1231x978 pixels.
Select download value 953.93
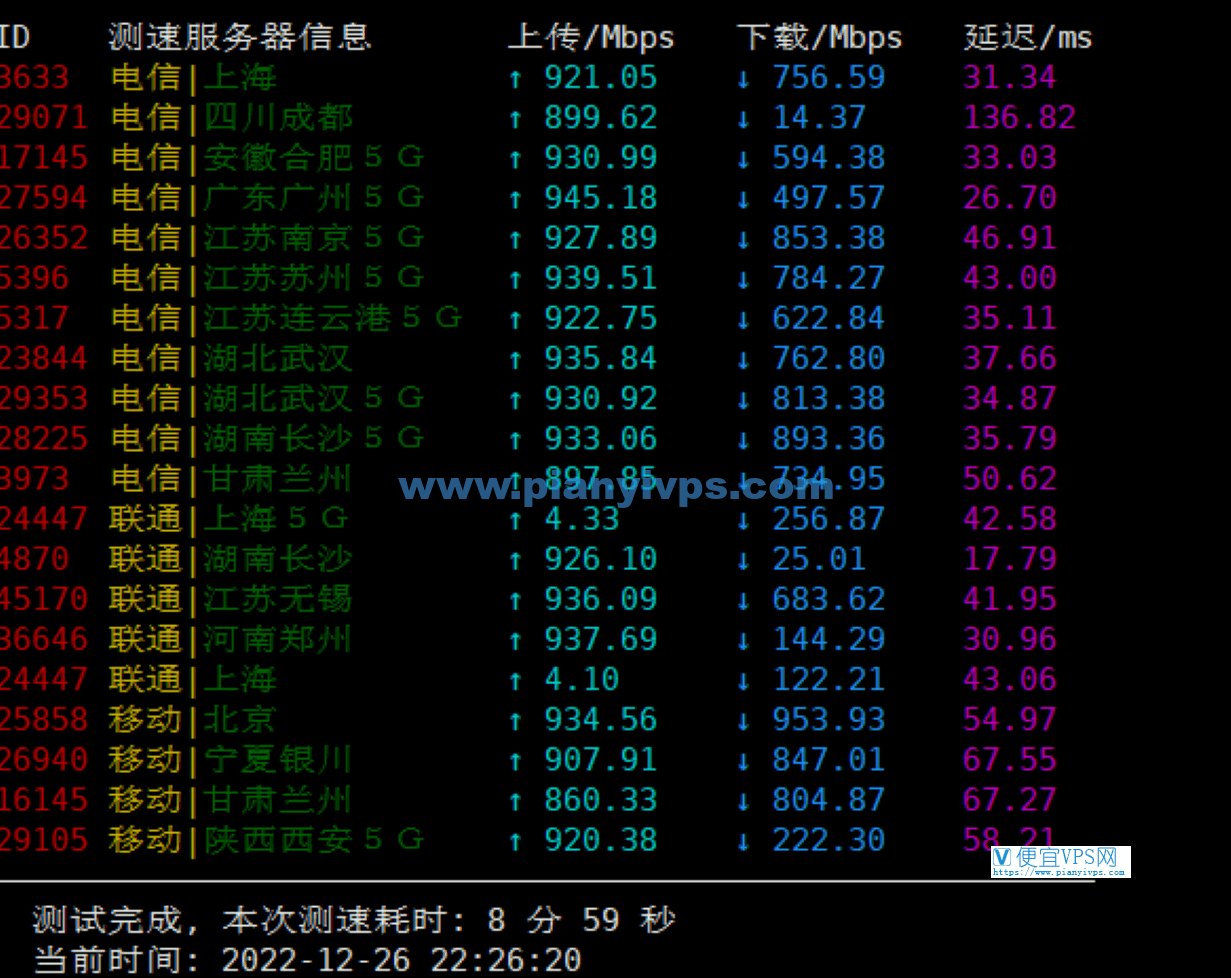(x=829, y=719)
